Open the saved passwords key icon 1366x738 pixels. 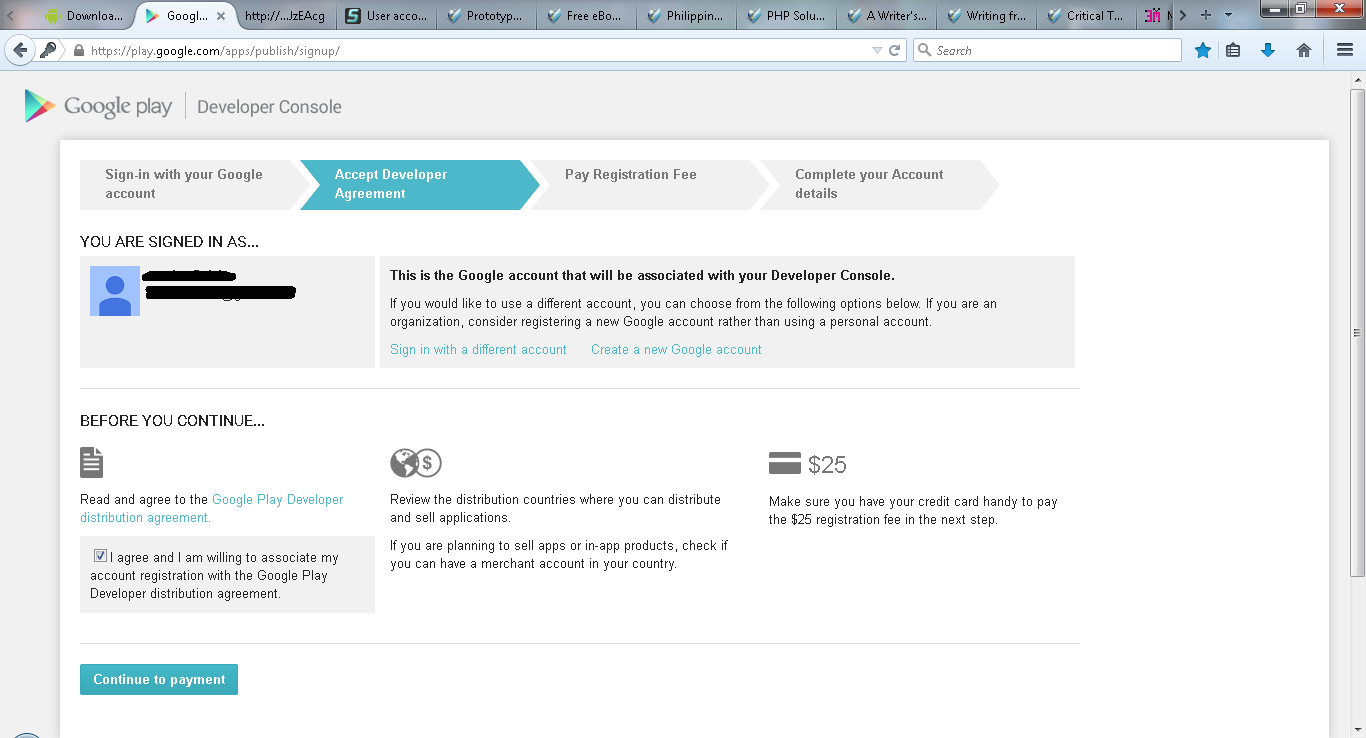pyautogui.click(x=48, y=50)
